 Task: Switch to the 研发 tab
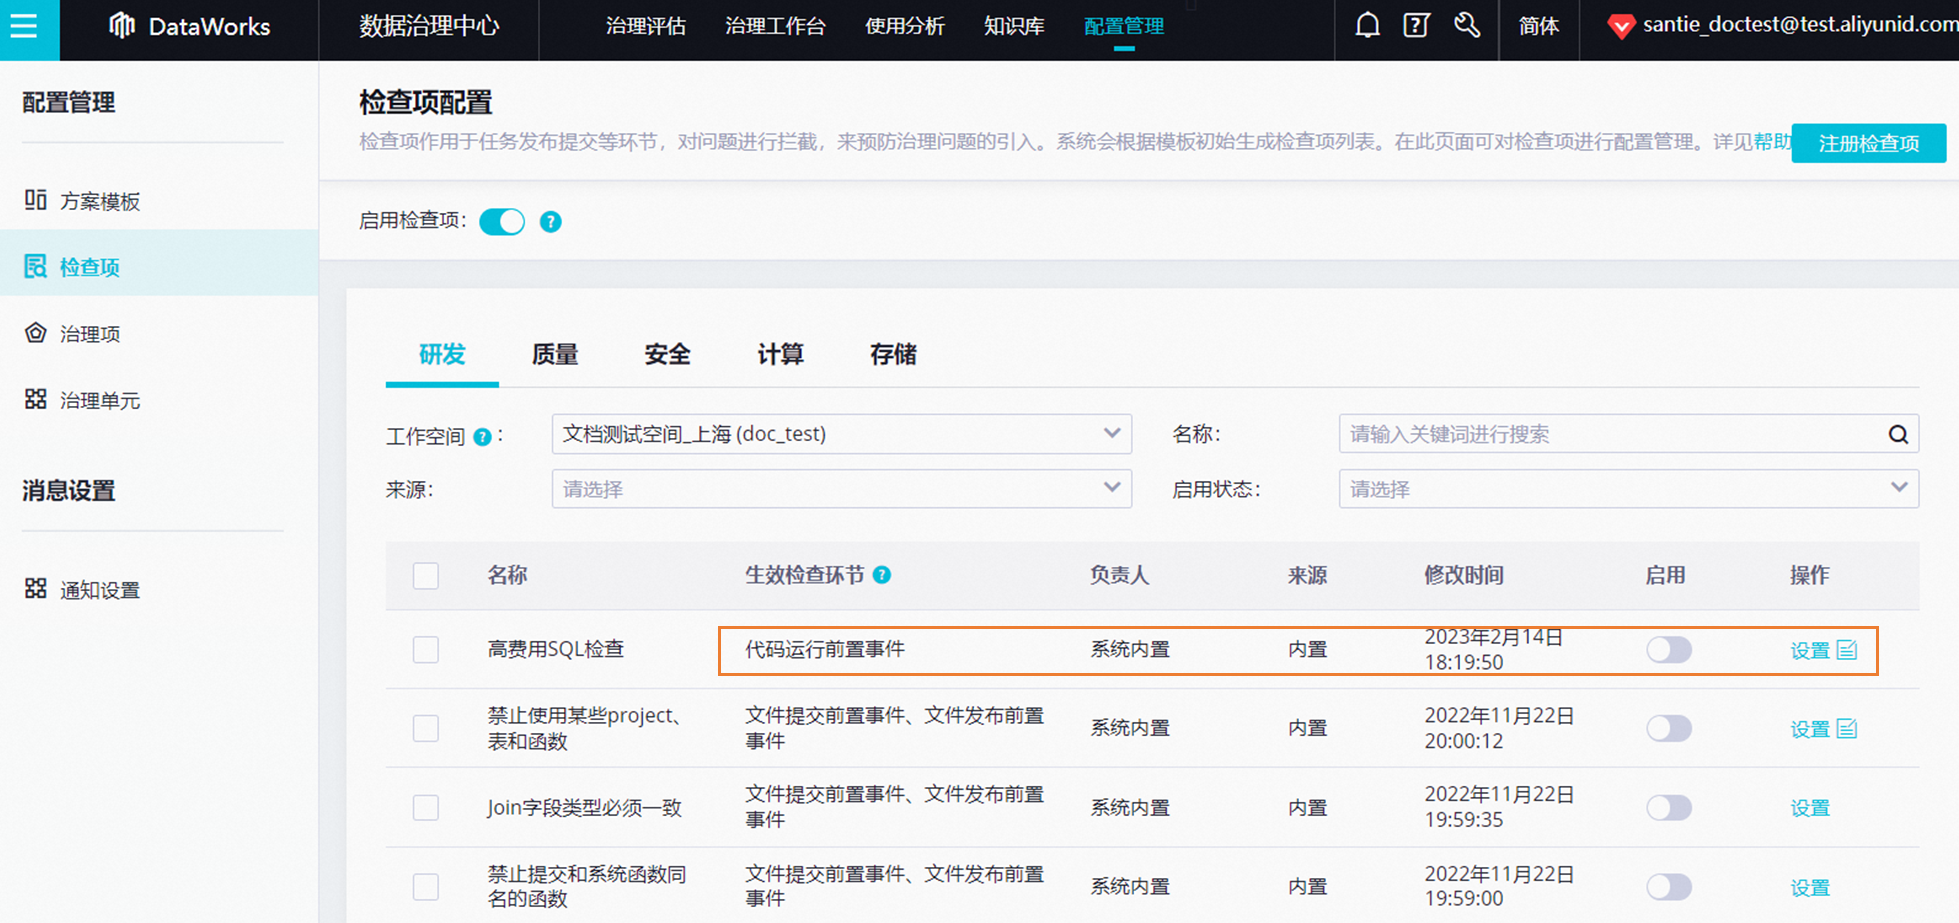442,355
